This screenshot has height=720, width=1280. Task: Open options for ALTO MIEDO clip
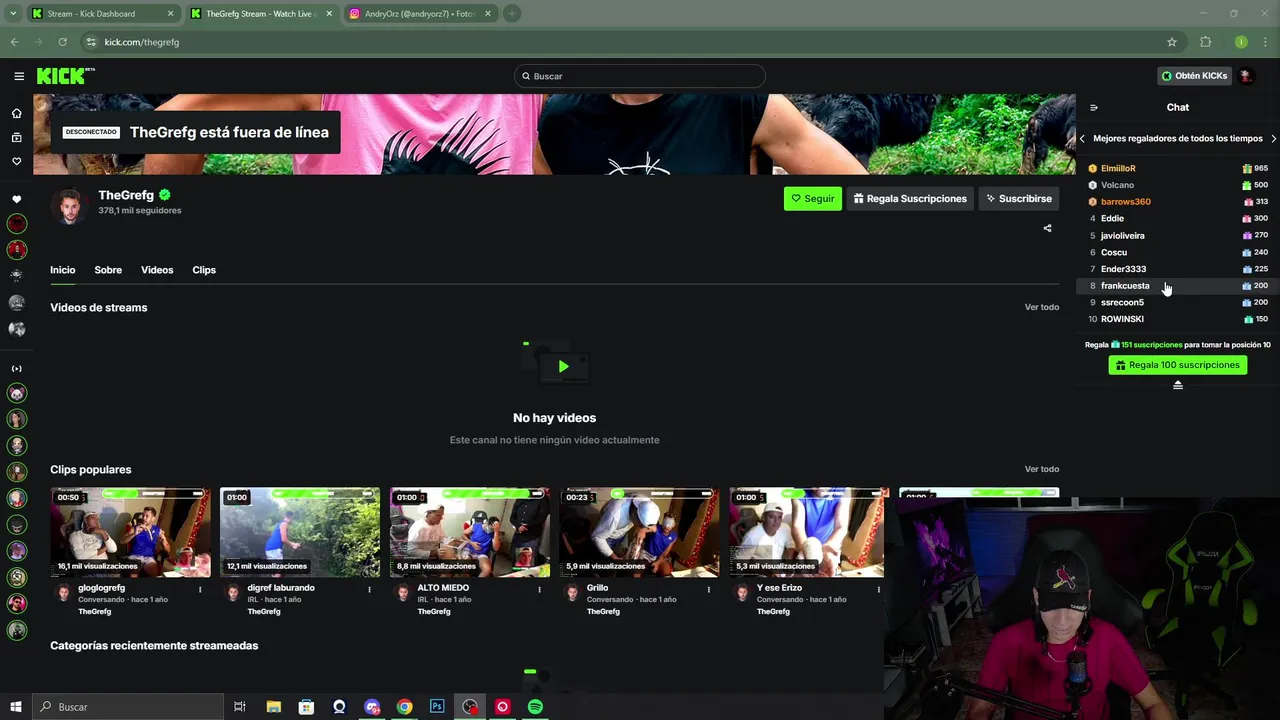point(539,590)
